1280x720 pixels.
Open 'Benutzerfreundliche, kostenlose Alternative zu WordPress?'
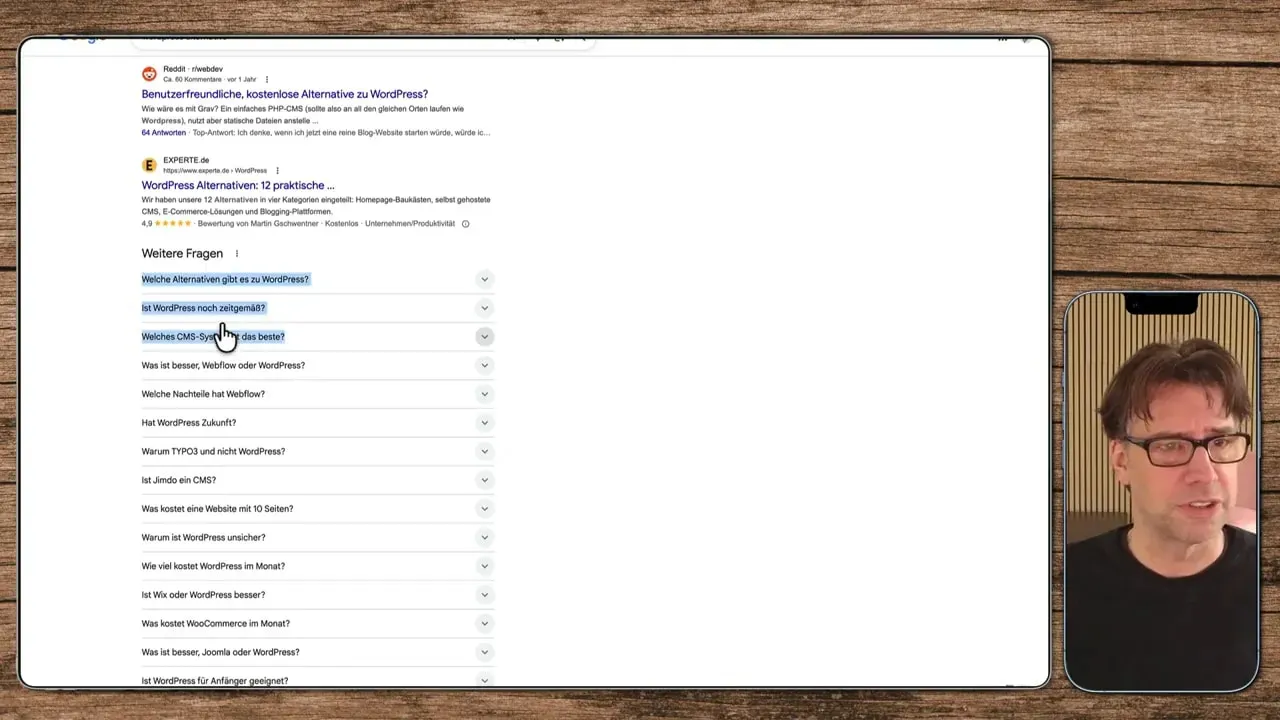[285, 94]
